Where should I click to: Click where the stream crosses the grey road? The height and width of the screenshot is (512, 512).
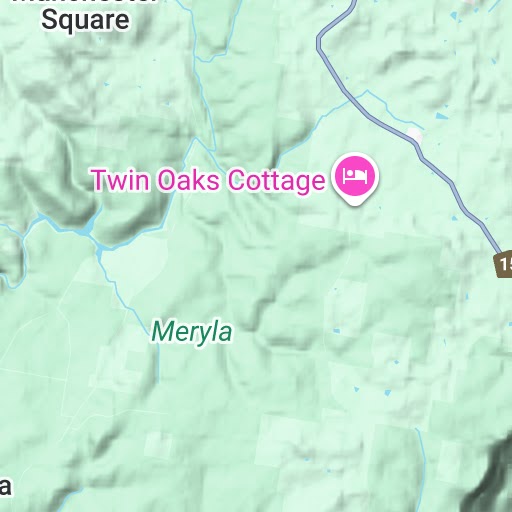(351, 99)
